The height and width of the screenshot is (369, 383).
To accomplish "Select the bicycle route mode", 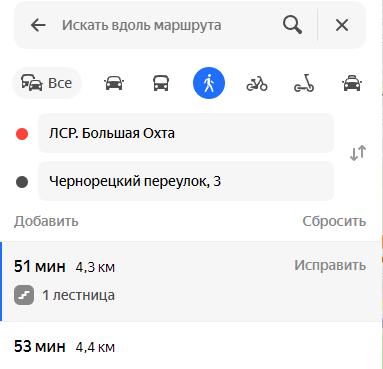I will coord(257,83).
